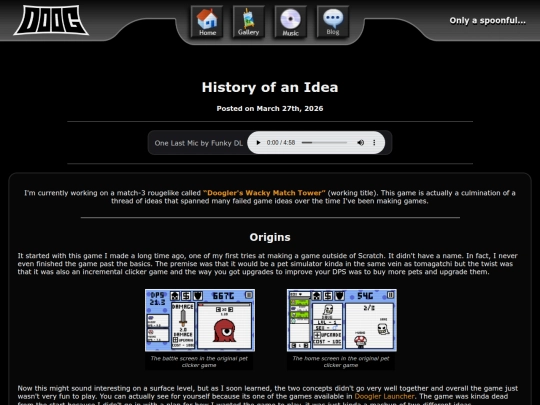Click the battle screen image caption

pos(199,362)
